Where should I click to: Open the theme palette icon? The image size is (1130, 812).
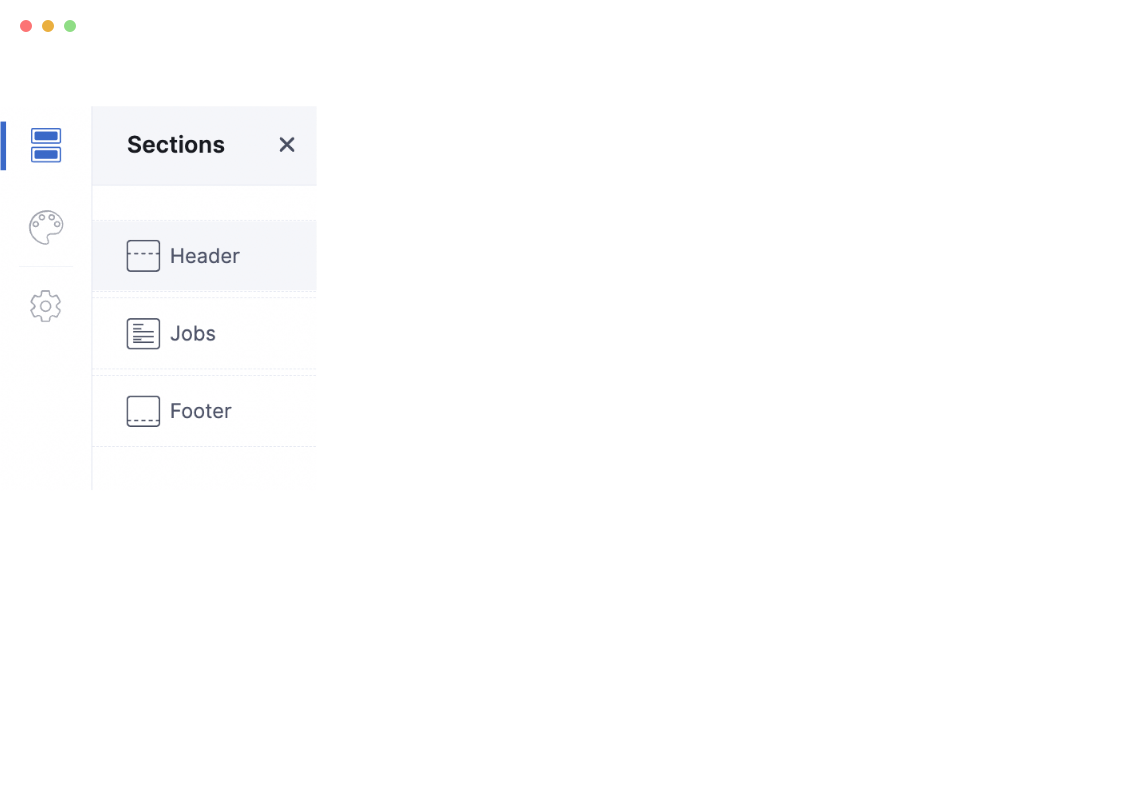pyautogui.click(x=46, y=227)
